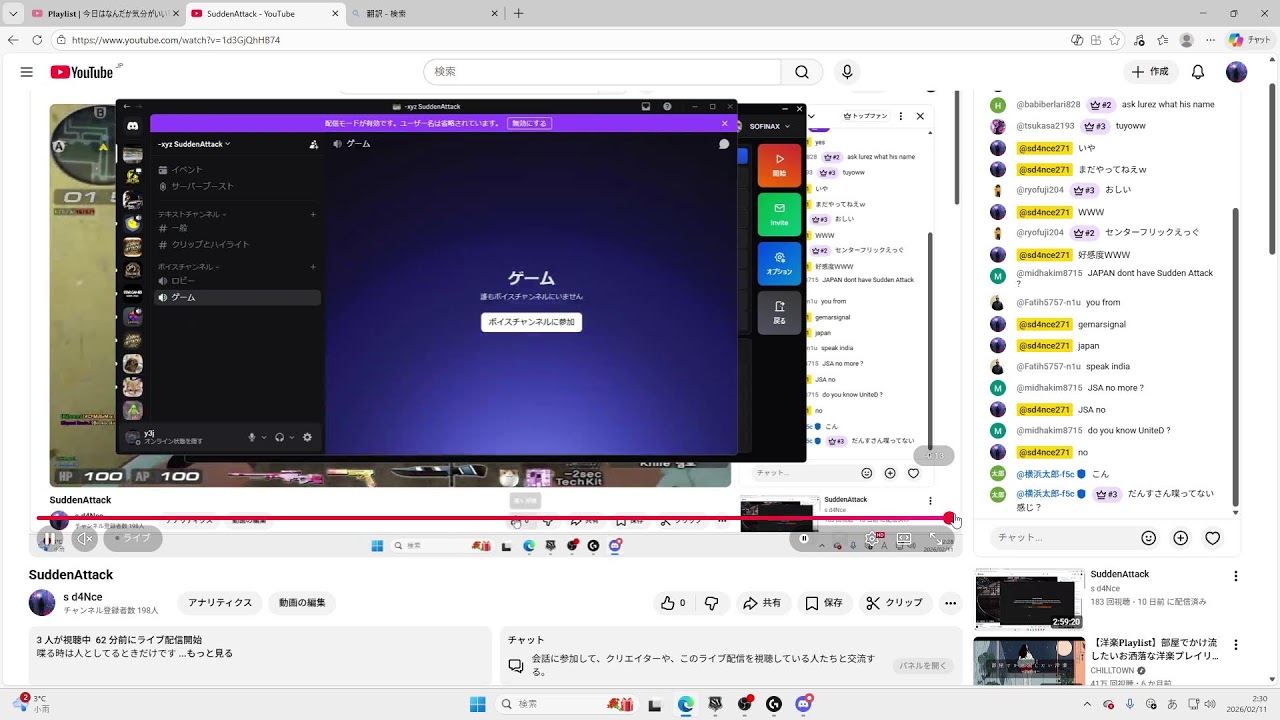
Task: Jump to live with ライブ button
Action: click(133, 538)
